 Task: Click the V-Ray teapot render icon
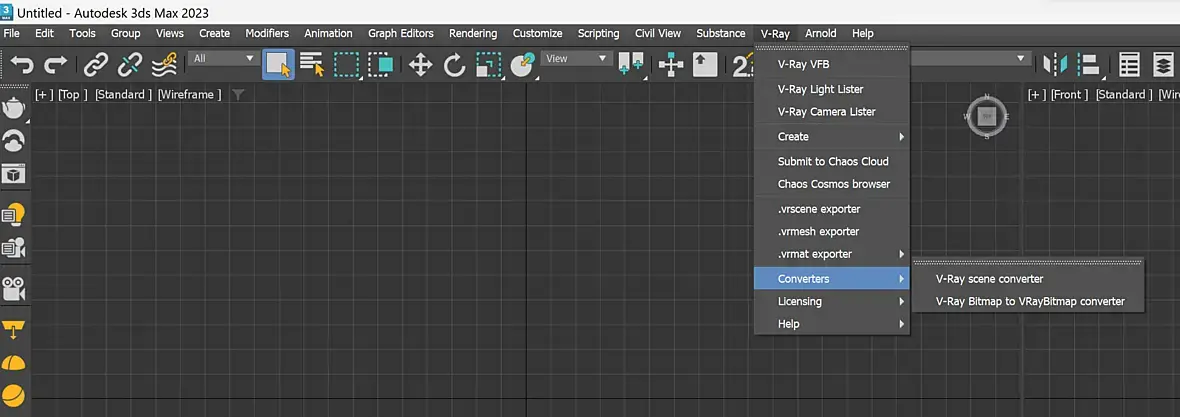click(x=14, y=108)
